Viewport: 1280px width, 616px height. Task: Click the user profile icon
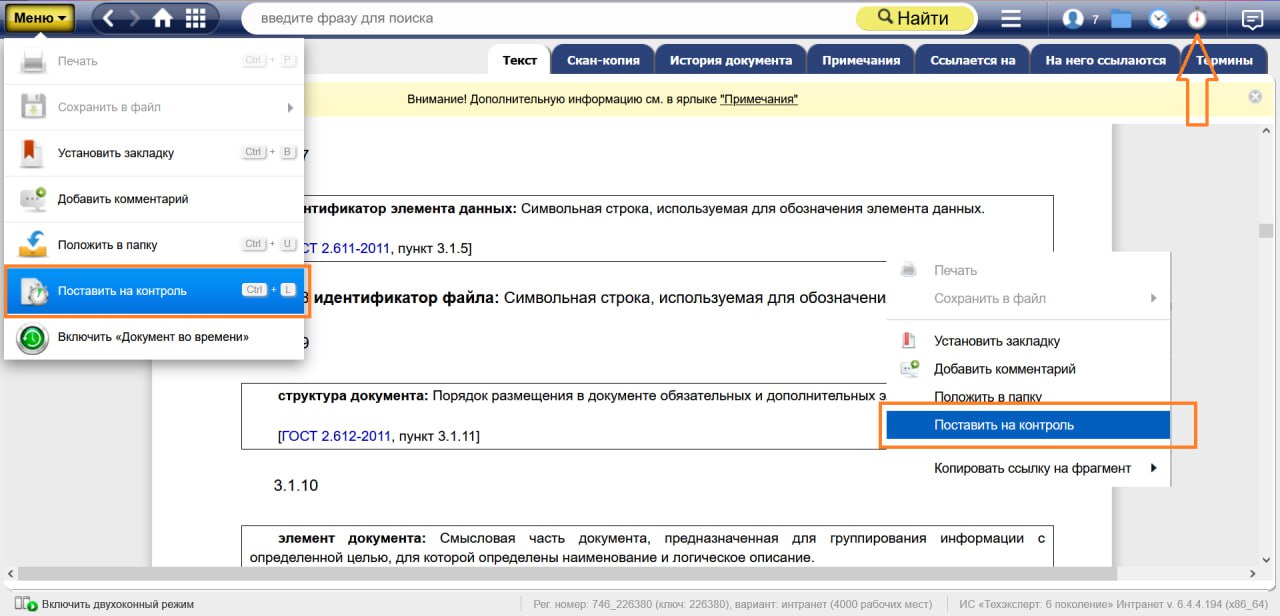tap(1073, 18)
